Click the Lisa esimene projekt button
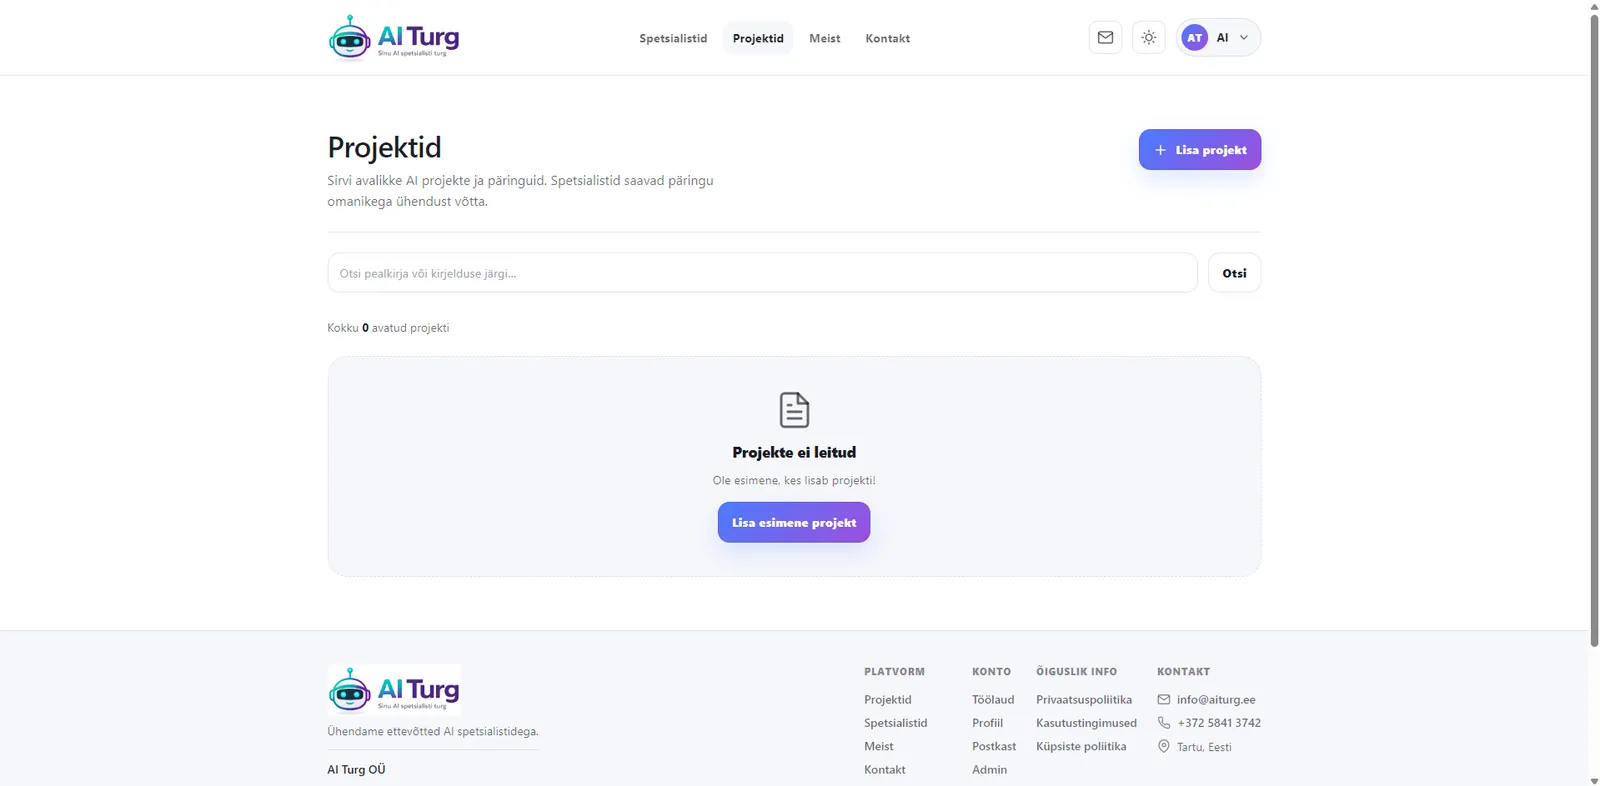Screen dimensions: 1600x786 tap(794, 523)
